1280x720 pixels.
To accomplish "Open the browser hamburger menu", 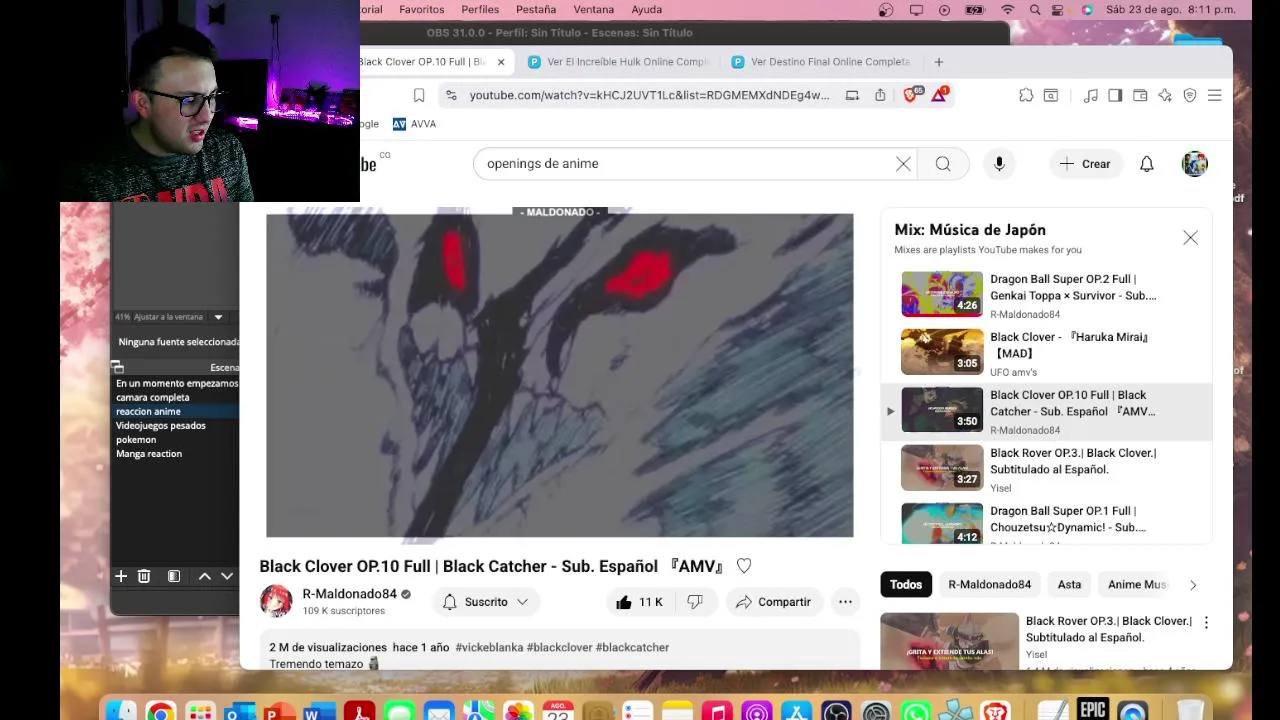I will coord(1214,95).
